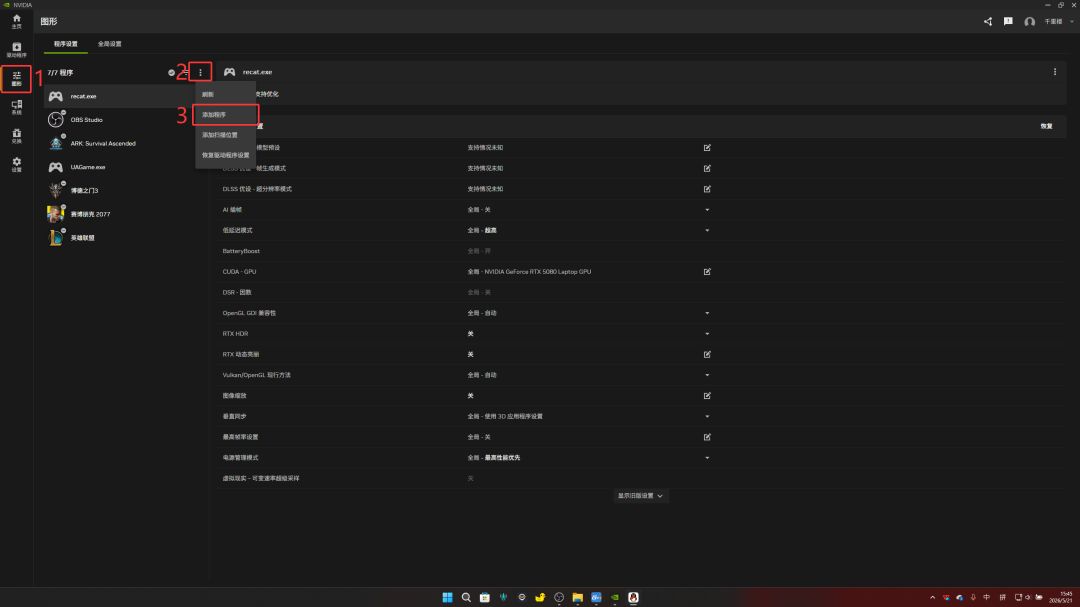Click the DSR - 因数 setting label

[236, 292]
